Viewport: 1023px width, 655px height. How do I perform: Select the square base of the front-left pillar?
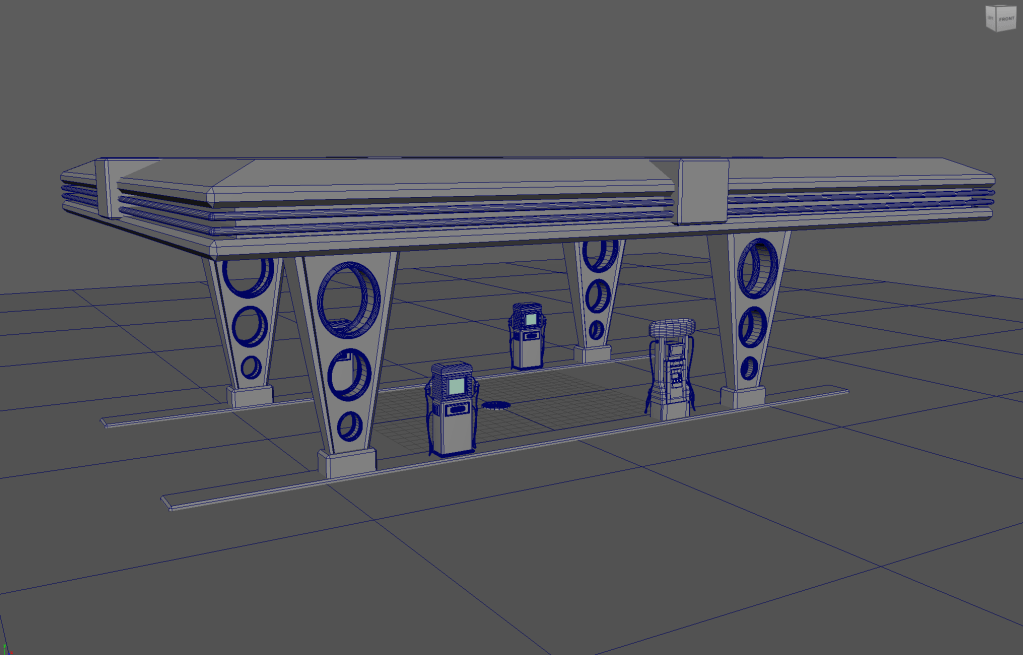pyautogui.click(x=347, y=462)
